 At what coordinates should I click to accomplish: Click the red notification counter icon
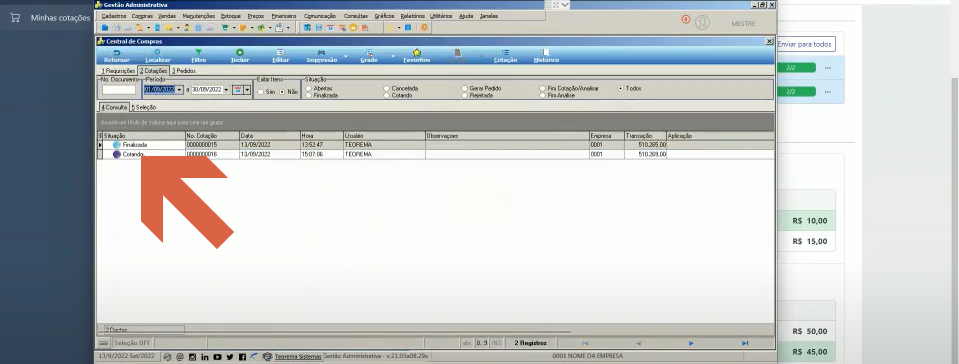(685, 20)
